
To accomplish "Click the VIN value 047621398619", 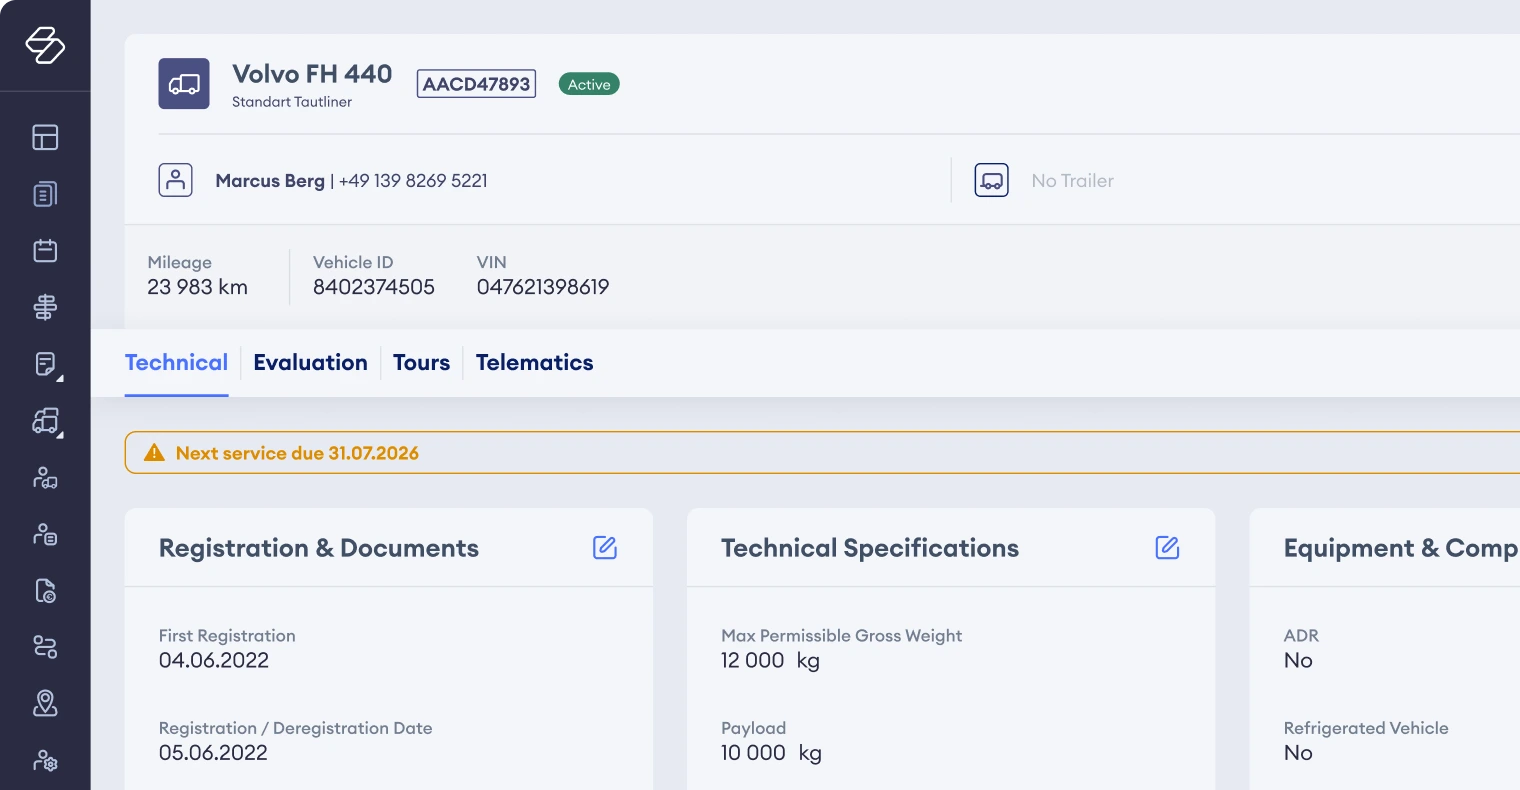I will tap(543, 287).
